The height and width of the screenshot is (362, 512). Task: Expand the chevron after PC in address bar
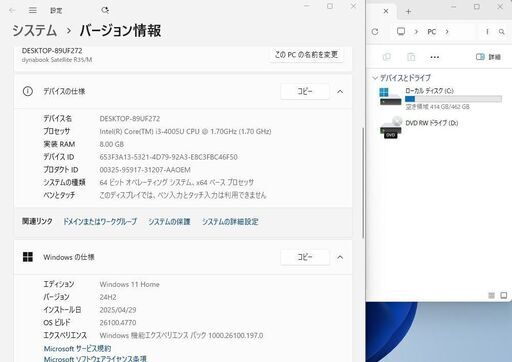pyautogui.click(x=447, y=32)
